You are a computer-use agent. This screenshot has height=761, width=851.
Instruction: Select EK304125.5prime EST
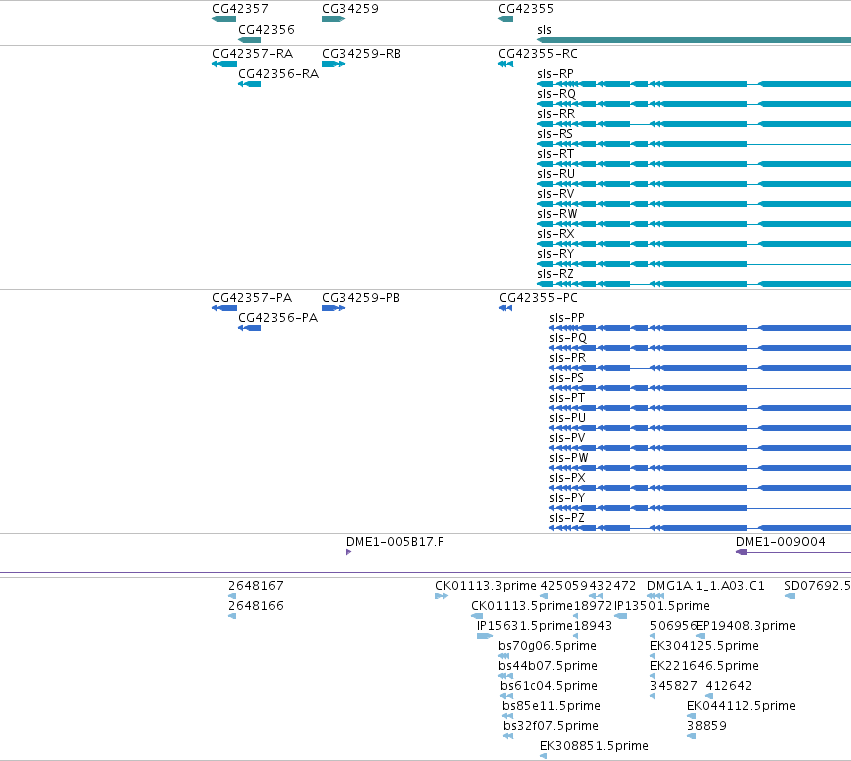click(x=652, y=656)
